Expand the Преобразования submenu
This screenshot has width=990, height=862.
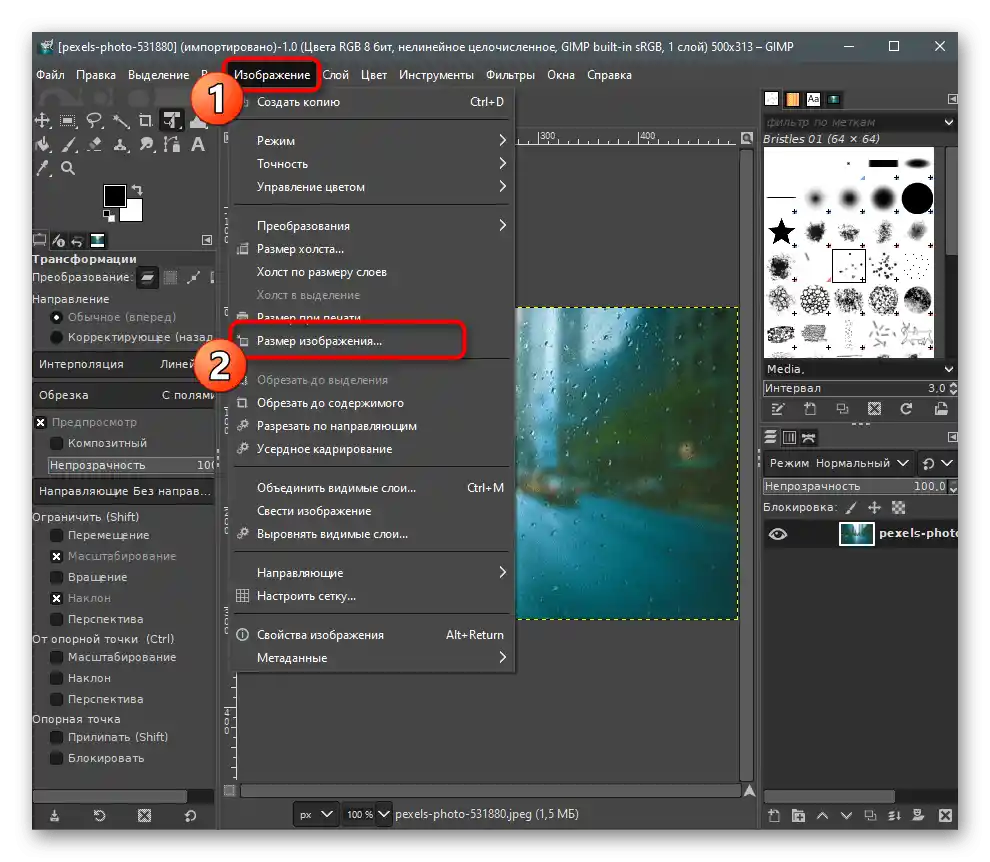point(374,225)
